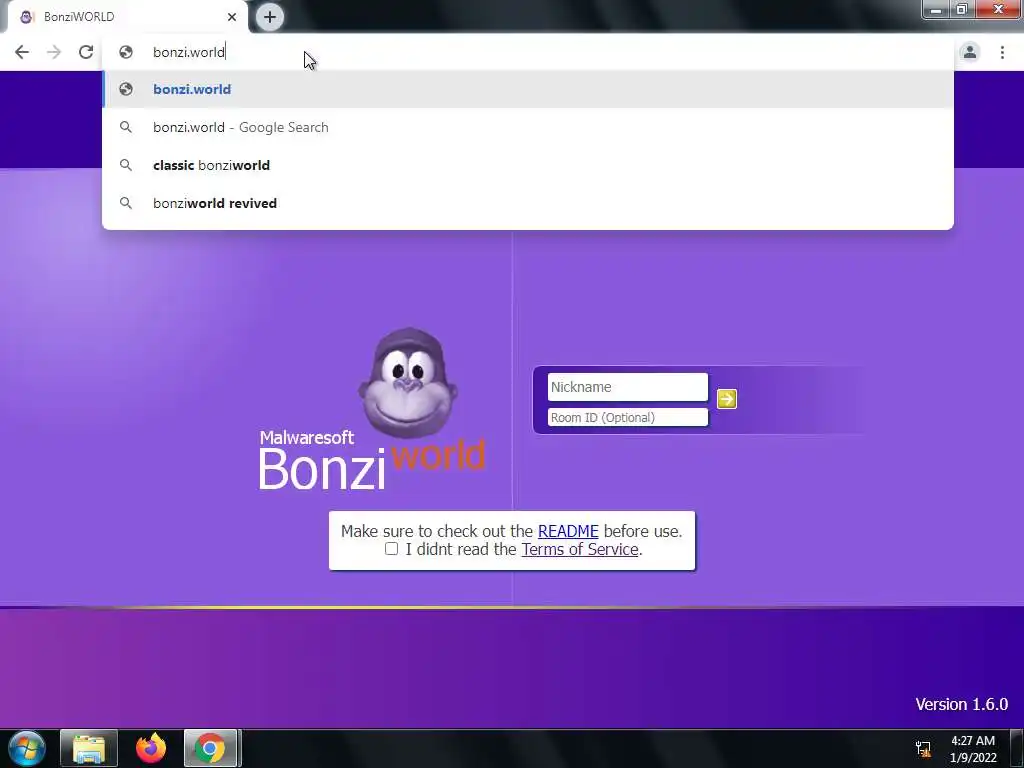Open the Chrome three-dot menu

[x=1002, y=52]
